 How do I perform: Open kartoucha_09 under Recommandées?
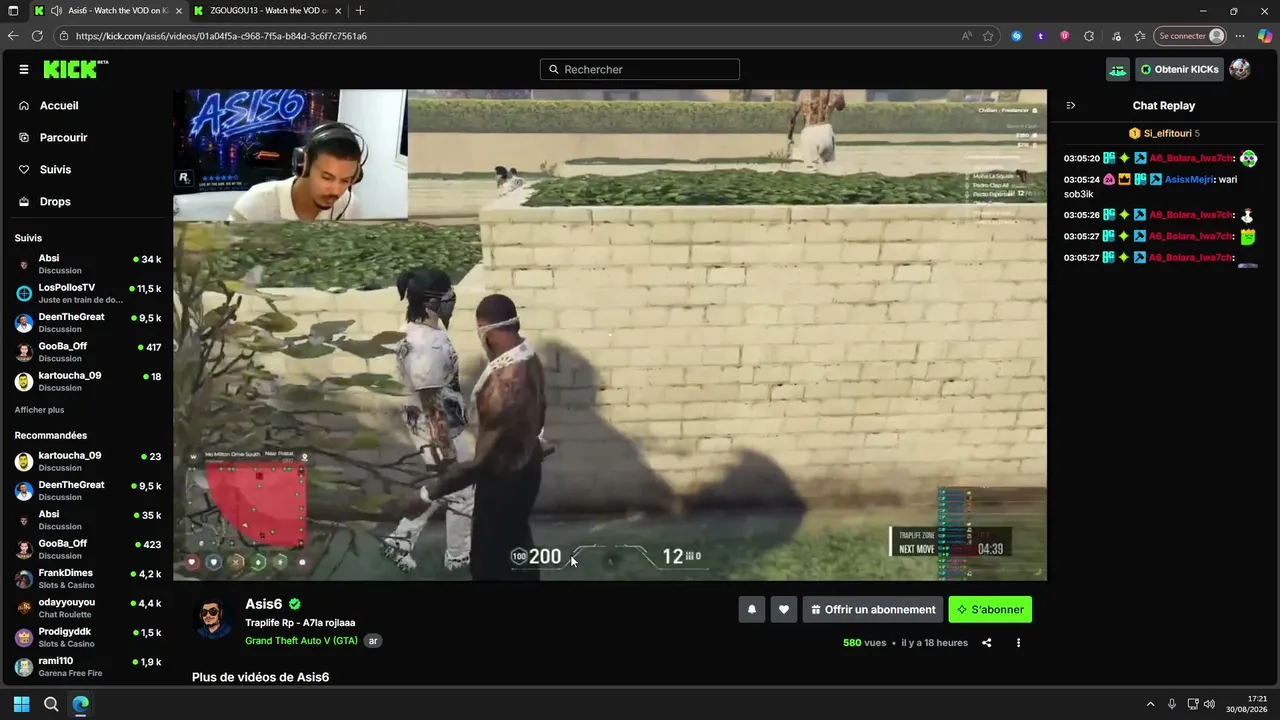click(88, 461)
